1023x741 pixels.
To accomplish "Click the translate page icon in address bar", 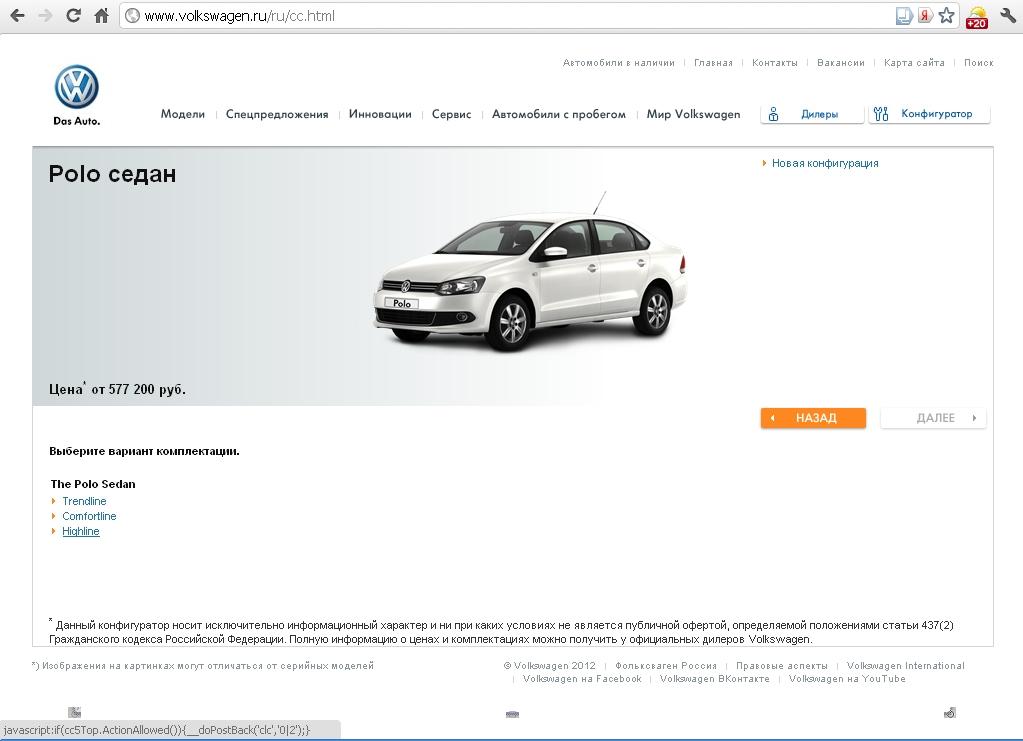I will point(903,16).
